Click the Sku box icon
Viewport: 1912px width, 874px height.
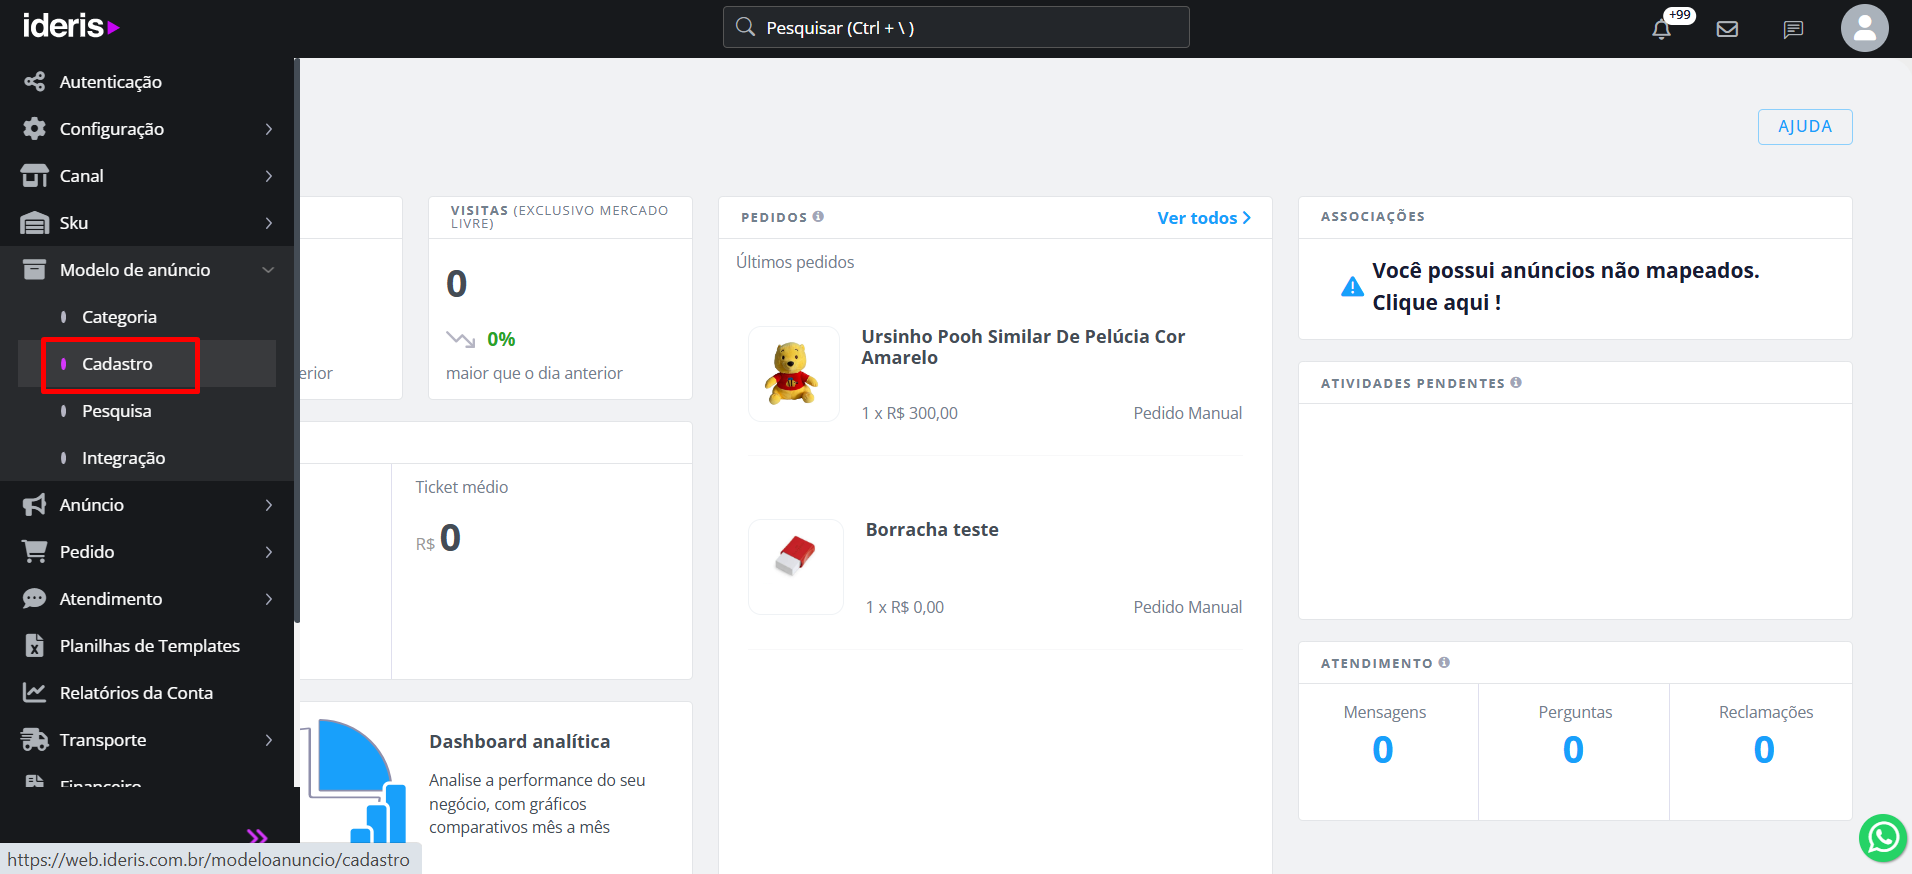pos(35,223)
